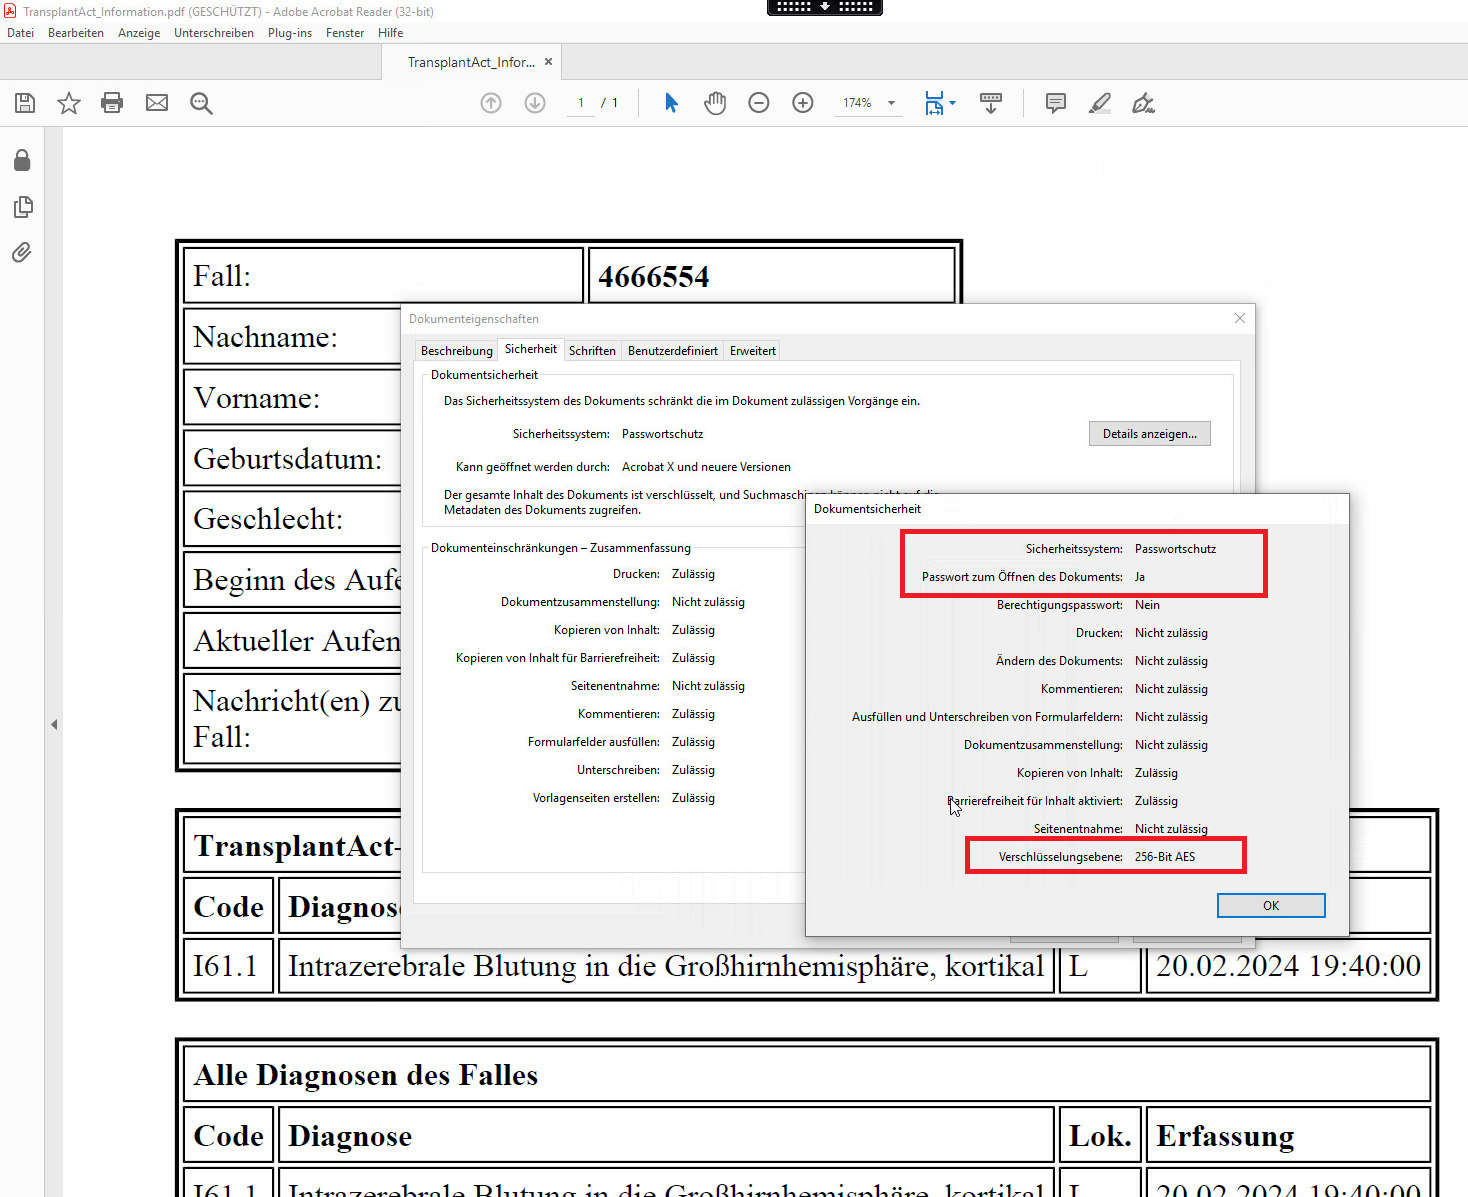
Task: Switch to the Benutzerdefiniert tab
Action: click(673, 351)
